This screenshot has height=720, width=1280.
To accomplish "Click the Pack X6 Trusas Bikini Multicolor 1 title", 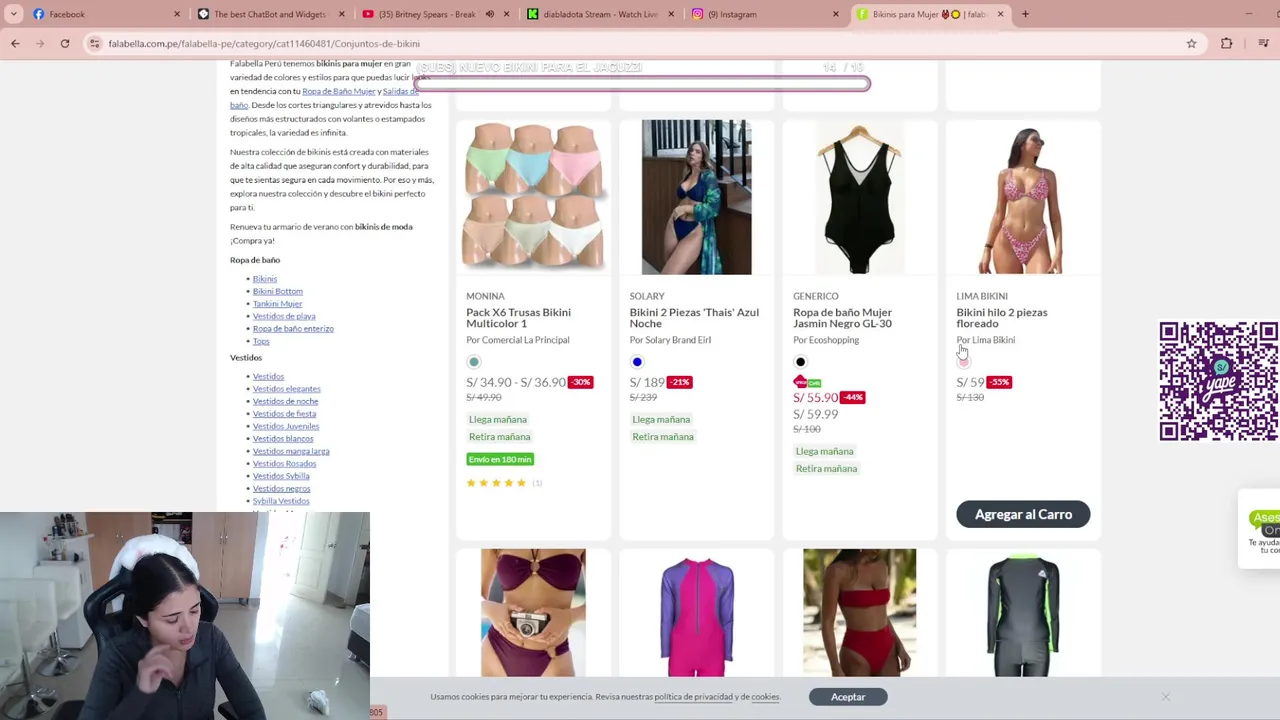I will (x=518, y=318).
